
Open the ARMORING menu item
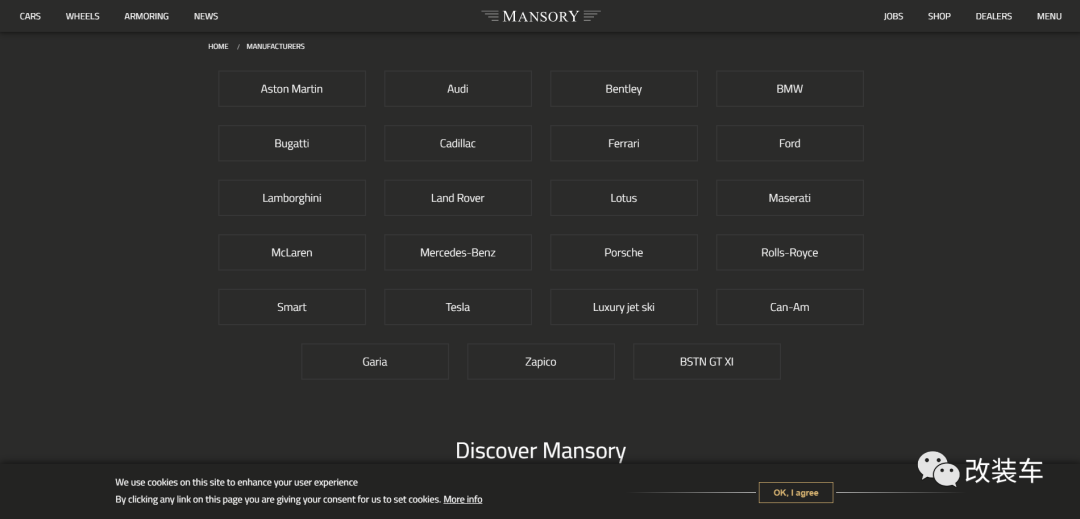click(x=146, y=17)
